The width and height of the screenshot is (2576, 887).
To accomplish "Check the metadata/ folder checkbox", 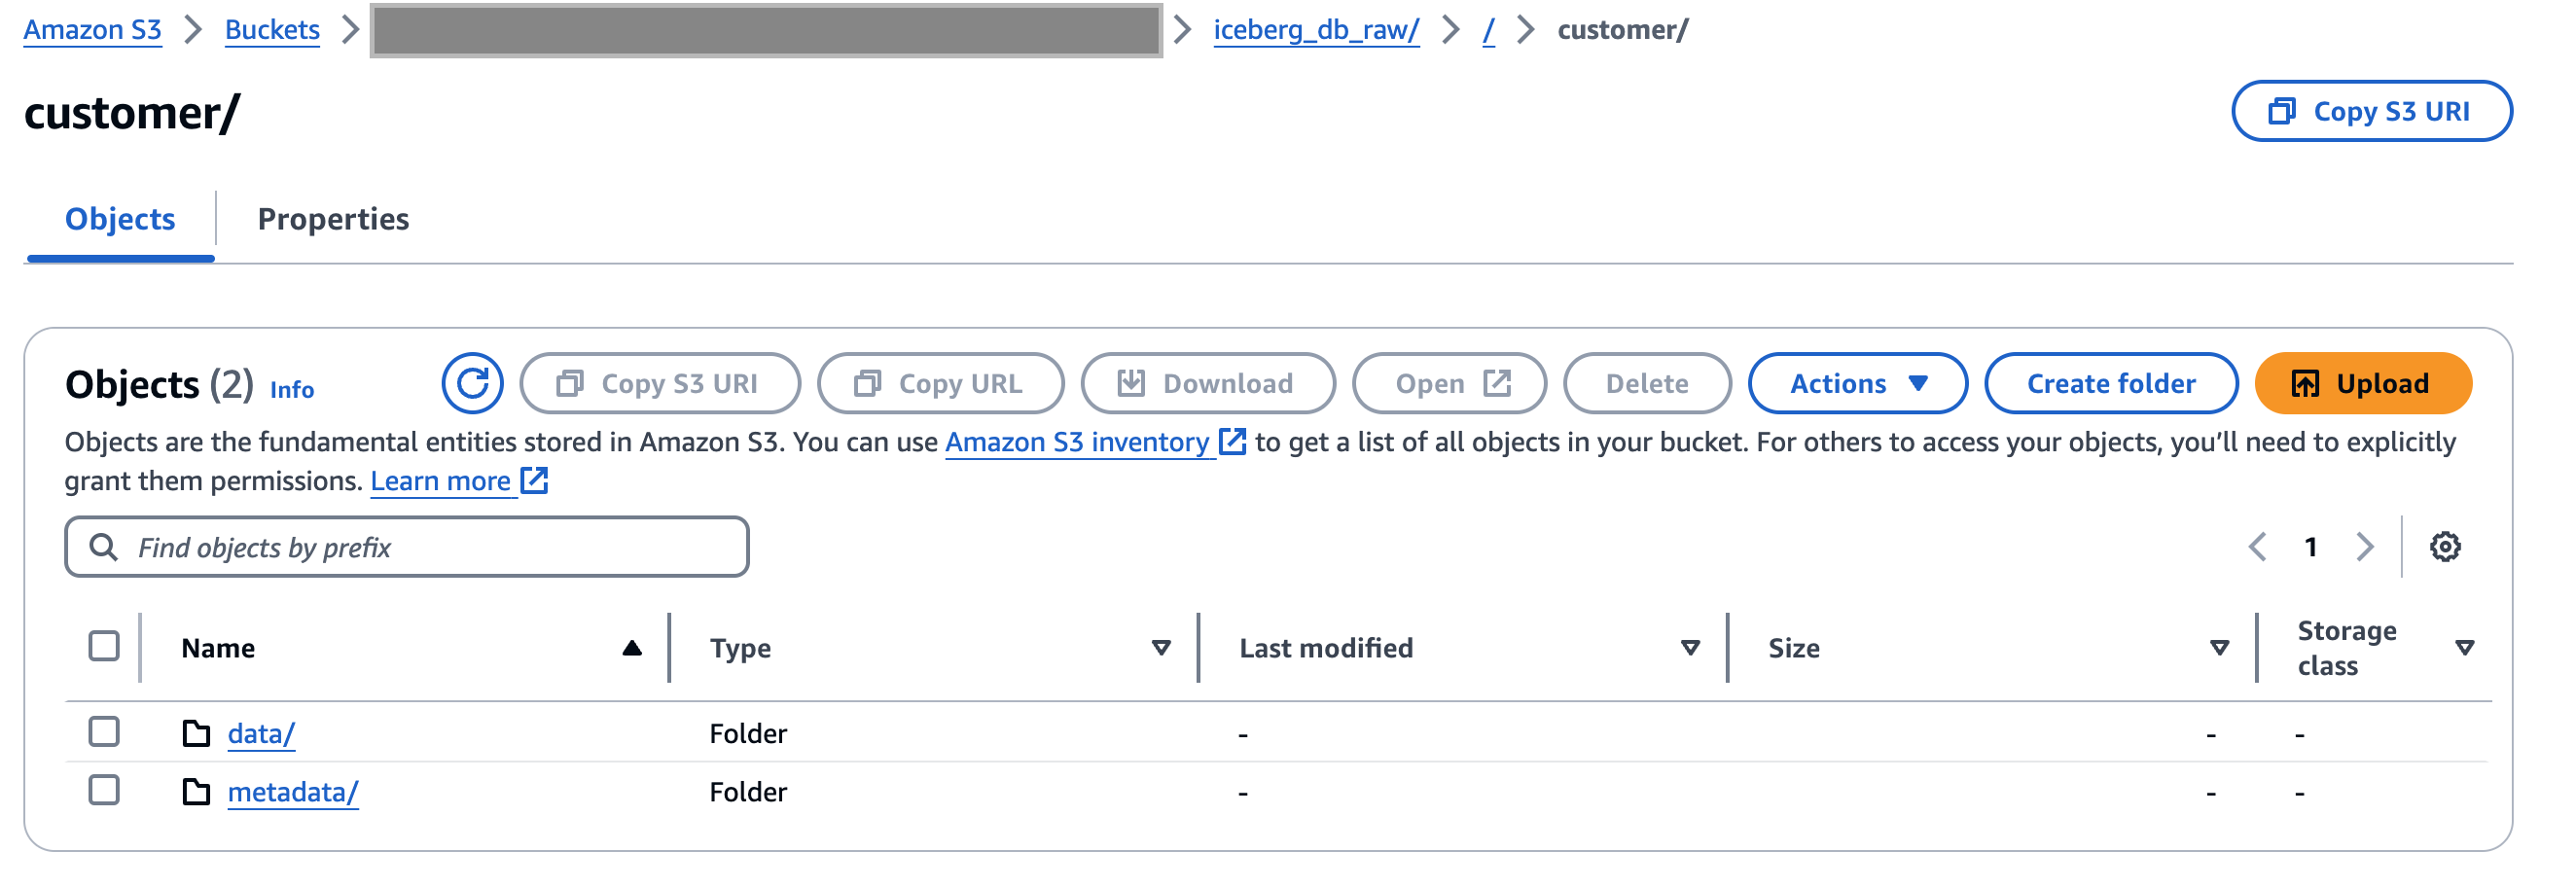I will click(x=104, y=790).
